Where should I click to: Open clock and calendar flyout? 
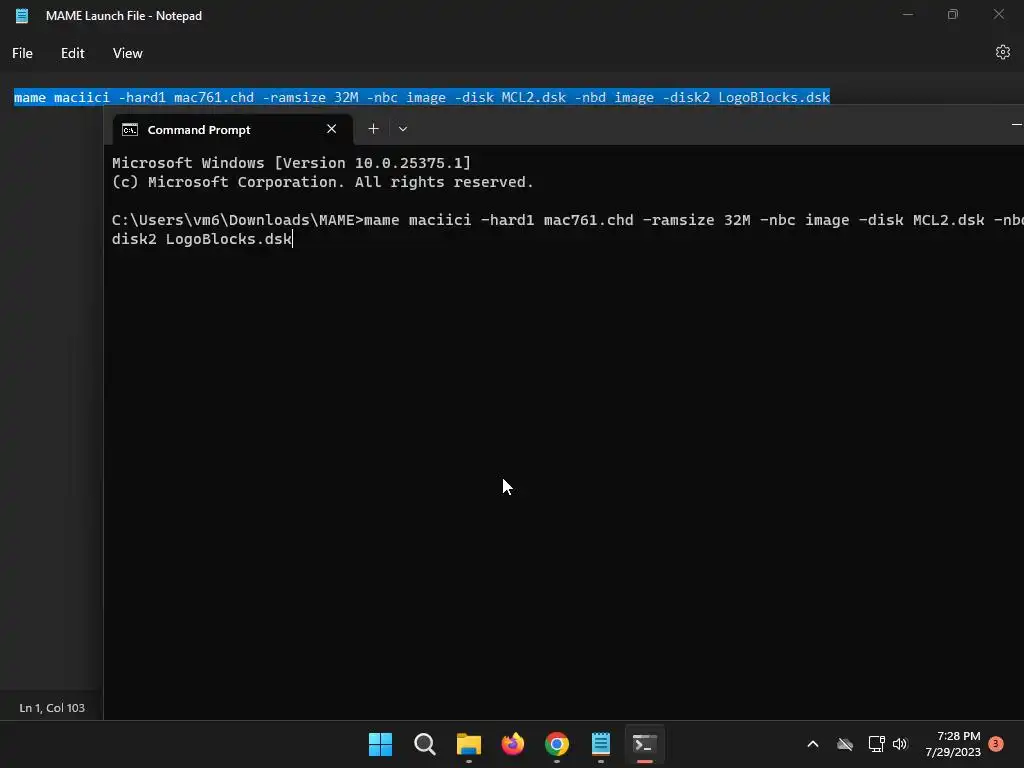953,744
